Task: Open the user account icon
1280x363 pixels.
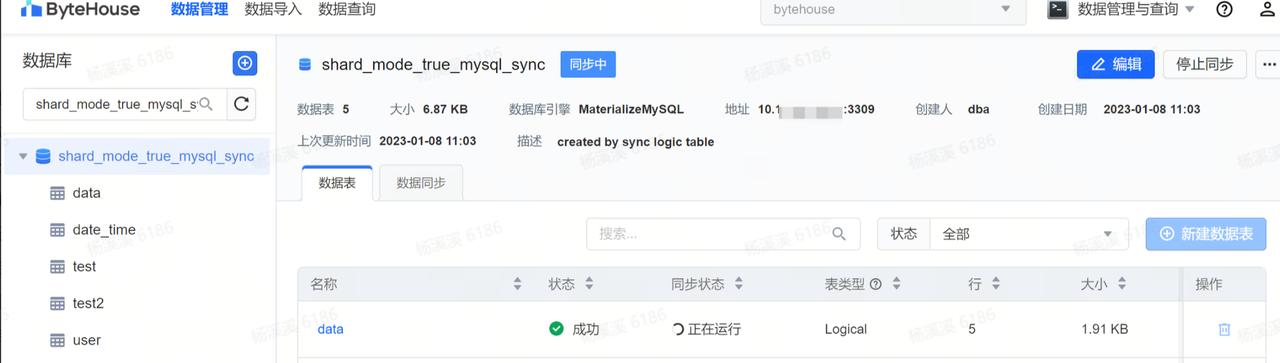Action: click(x=1266, y=10)
